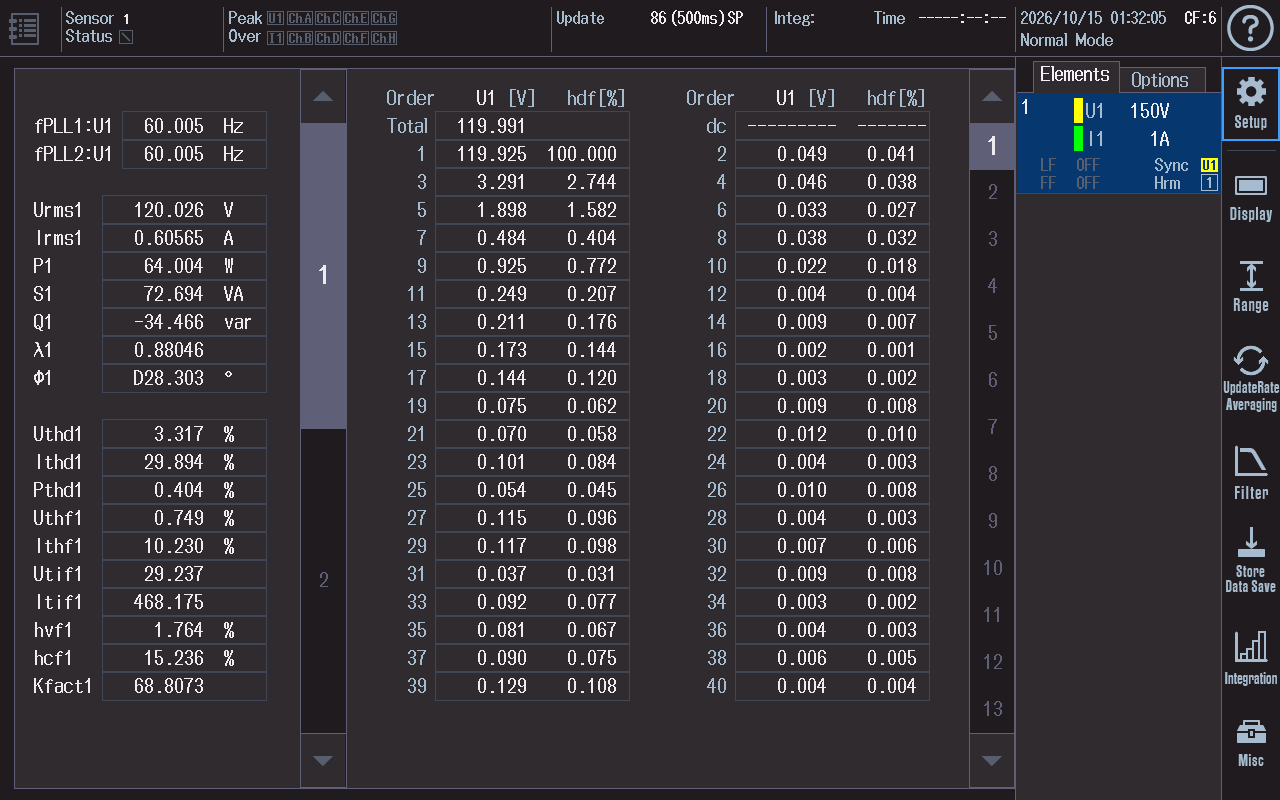The height and width of the screenshot is (800, 1280).
Task: Page down the left measurement list
Action: [323, 760]
